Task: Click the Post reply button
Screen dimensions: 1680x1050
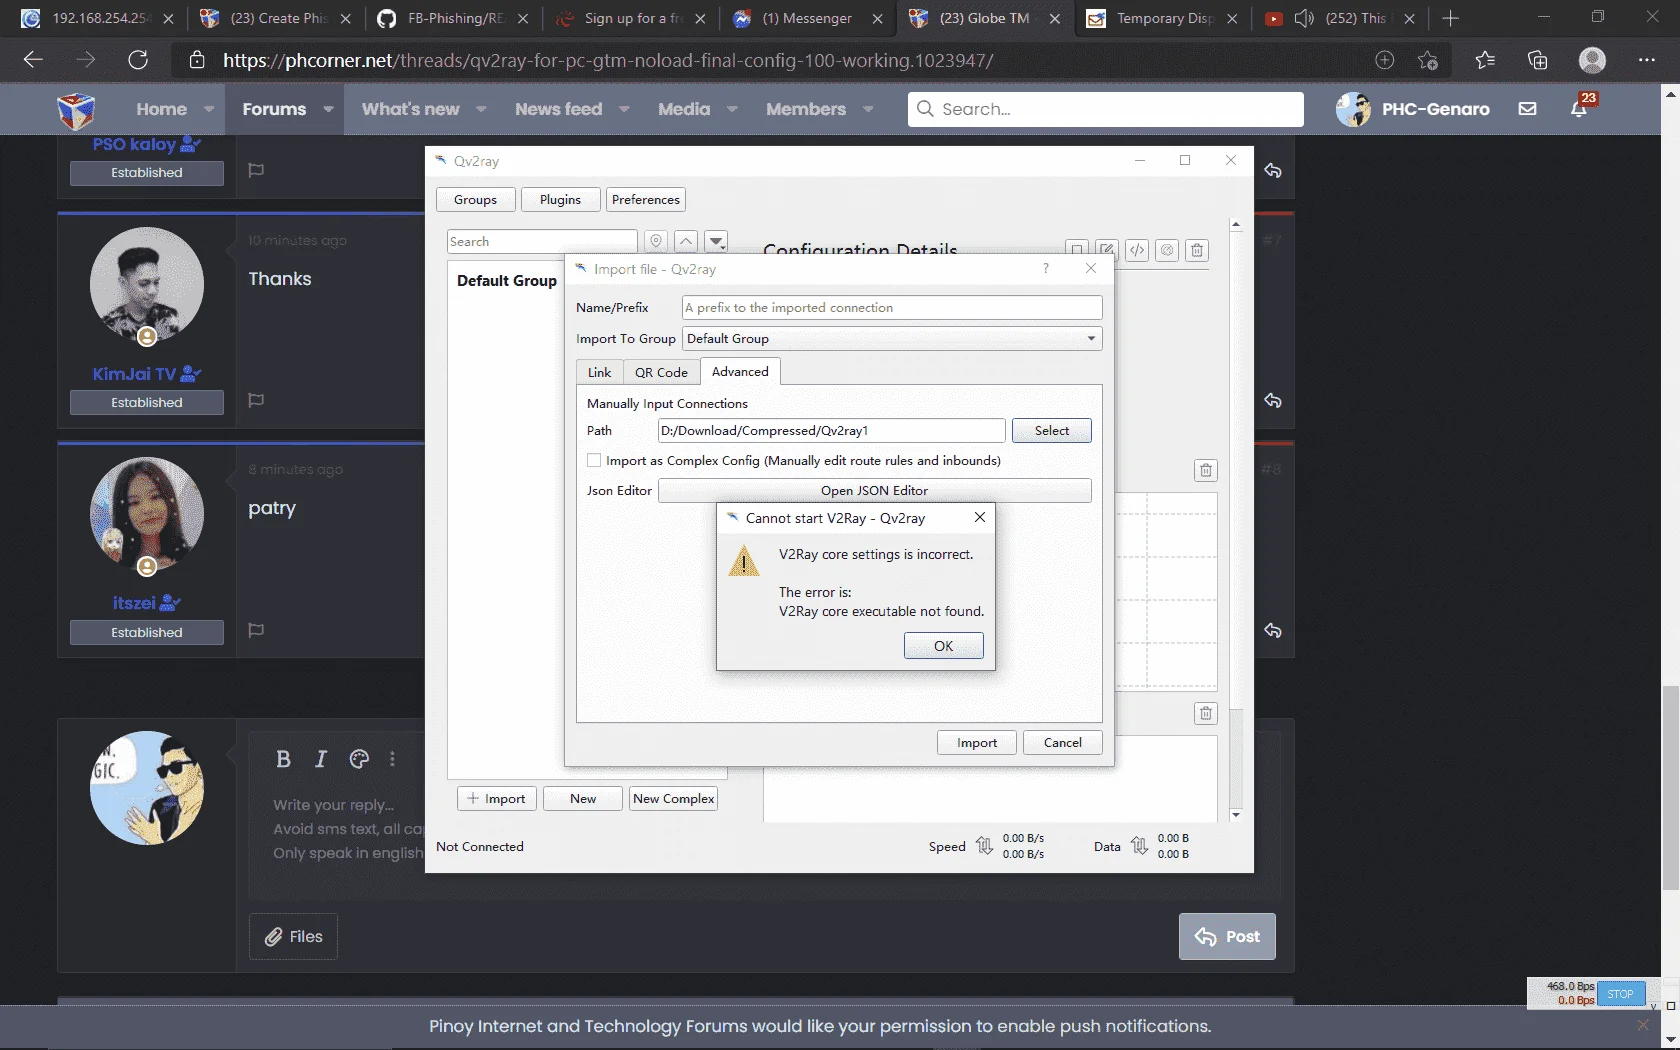Action: coord(1227,936)
